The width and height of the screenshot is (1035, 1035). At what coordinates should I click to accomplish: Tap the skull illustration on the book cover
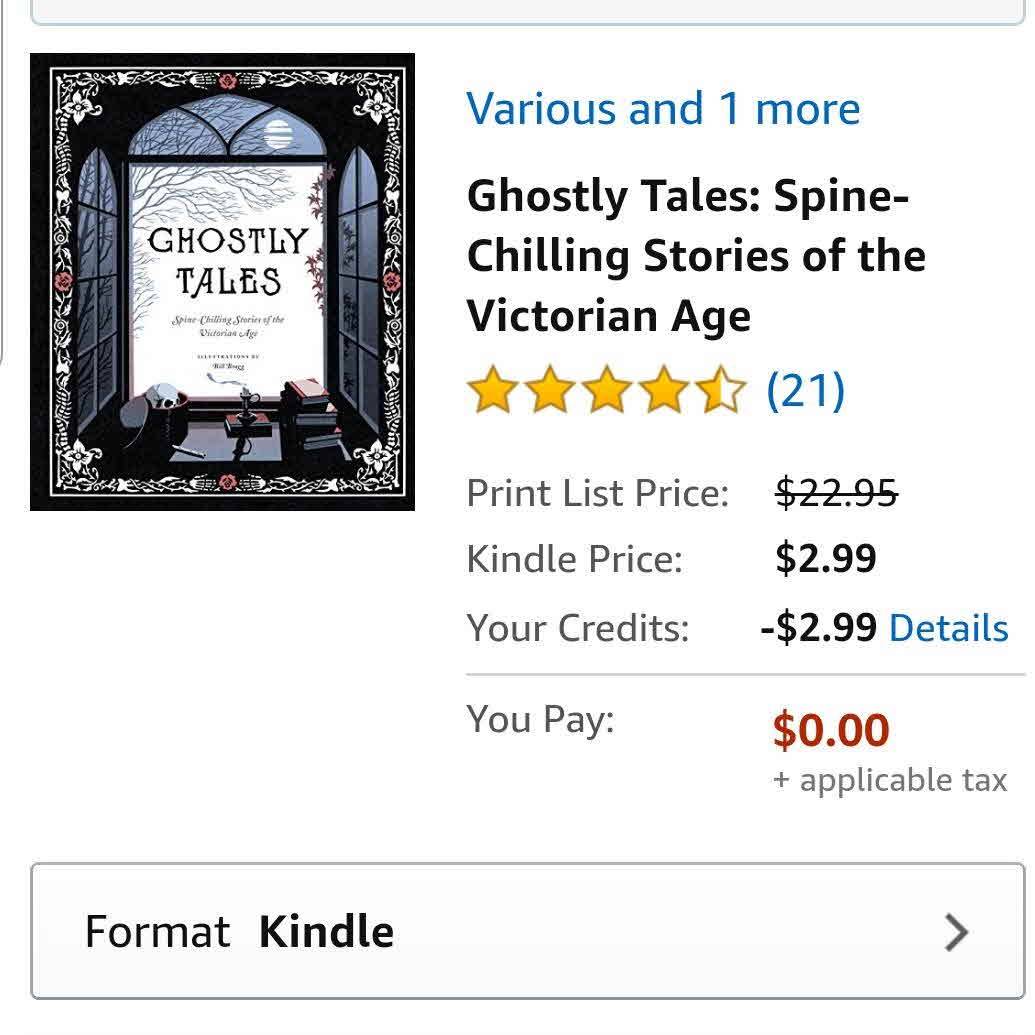[165, 397]
